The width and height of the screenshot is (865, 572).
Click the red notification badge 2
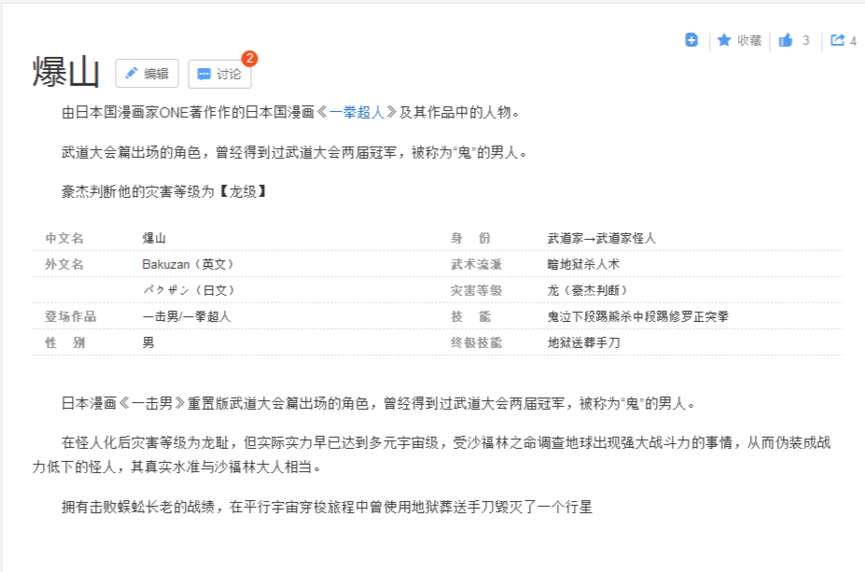tap(249, 58)
